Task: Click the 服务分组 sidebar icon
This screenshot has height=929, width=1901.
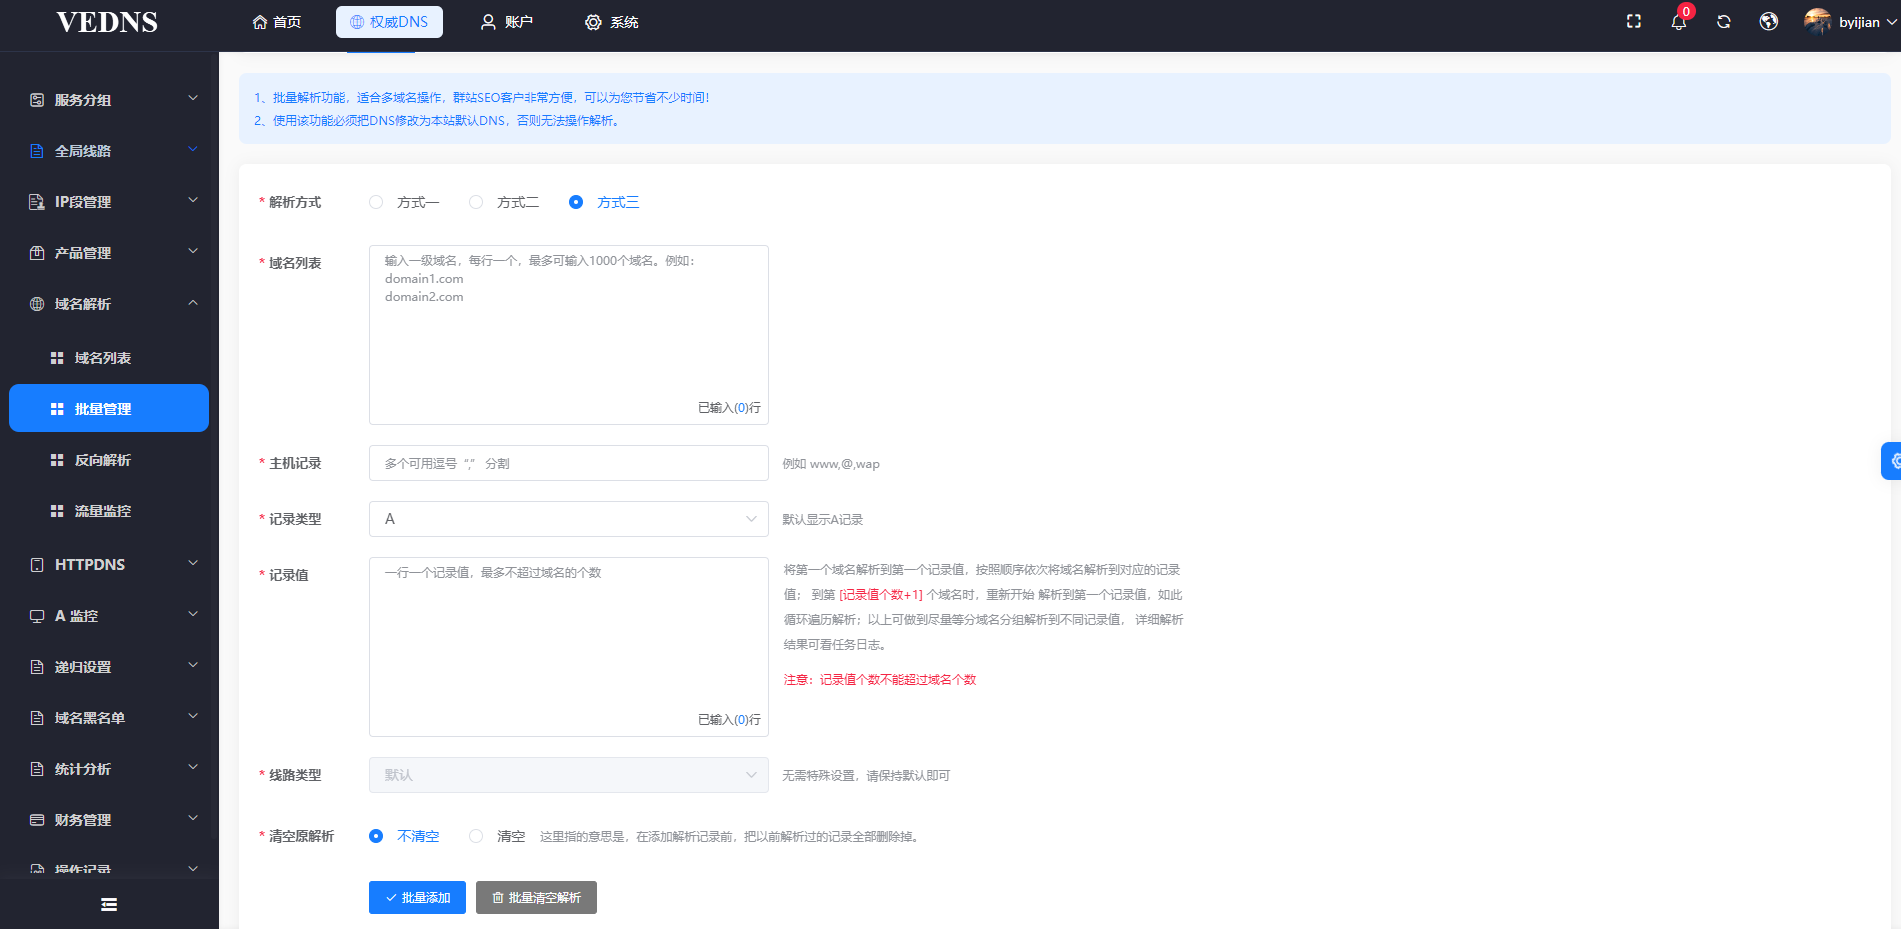Action: [37, 100]
